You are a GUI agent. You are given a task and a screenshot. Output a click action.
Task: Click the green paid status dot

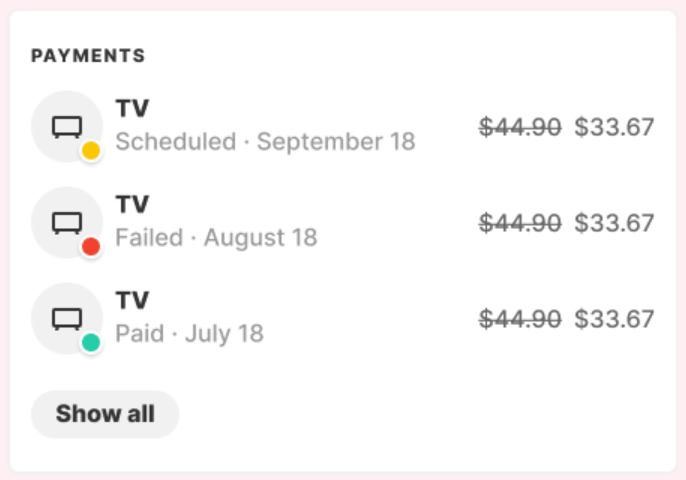[x=91, y=342]
